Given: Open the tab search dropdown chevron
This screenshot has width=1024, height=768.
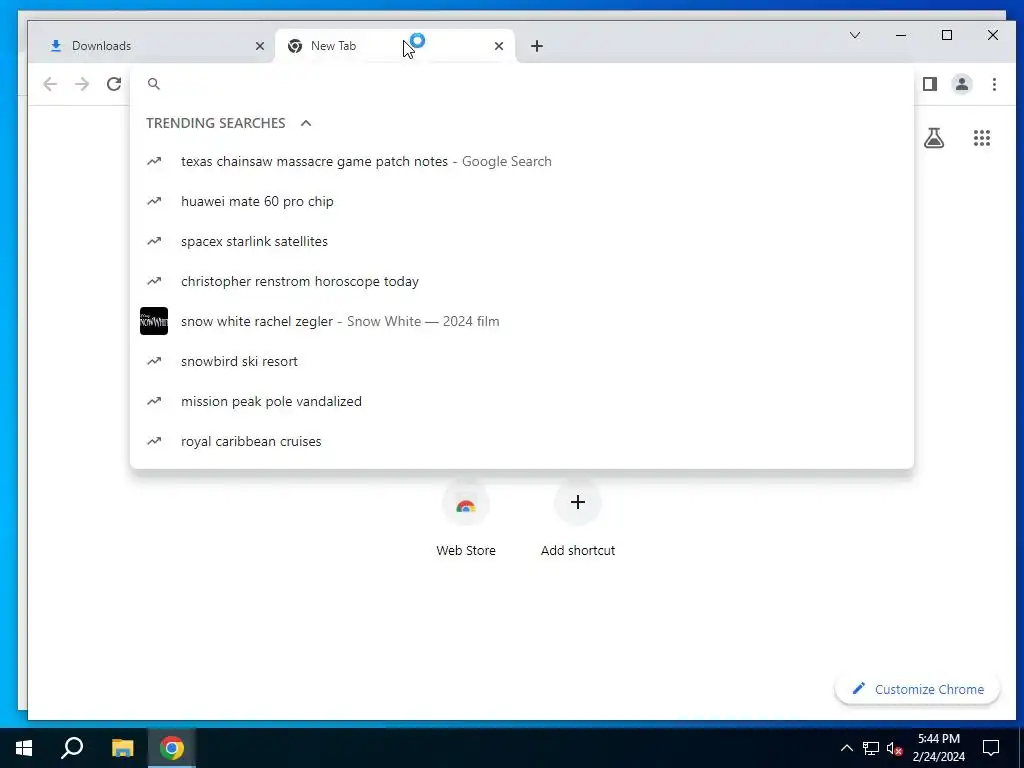Looking at the screenshot, I should point(855,35).
